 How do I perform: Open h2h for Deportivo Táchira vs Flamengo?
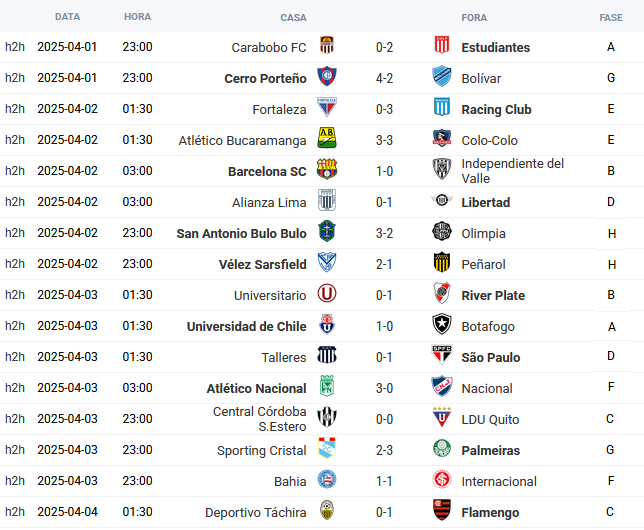click(x=15, y=512)
